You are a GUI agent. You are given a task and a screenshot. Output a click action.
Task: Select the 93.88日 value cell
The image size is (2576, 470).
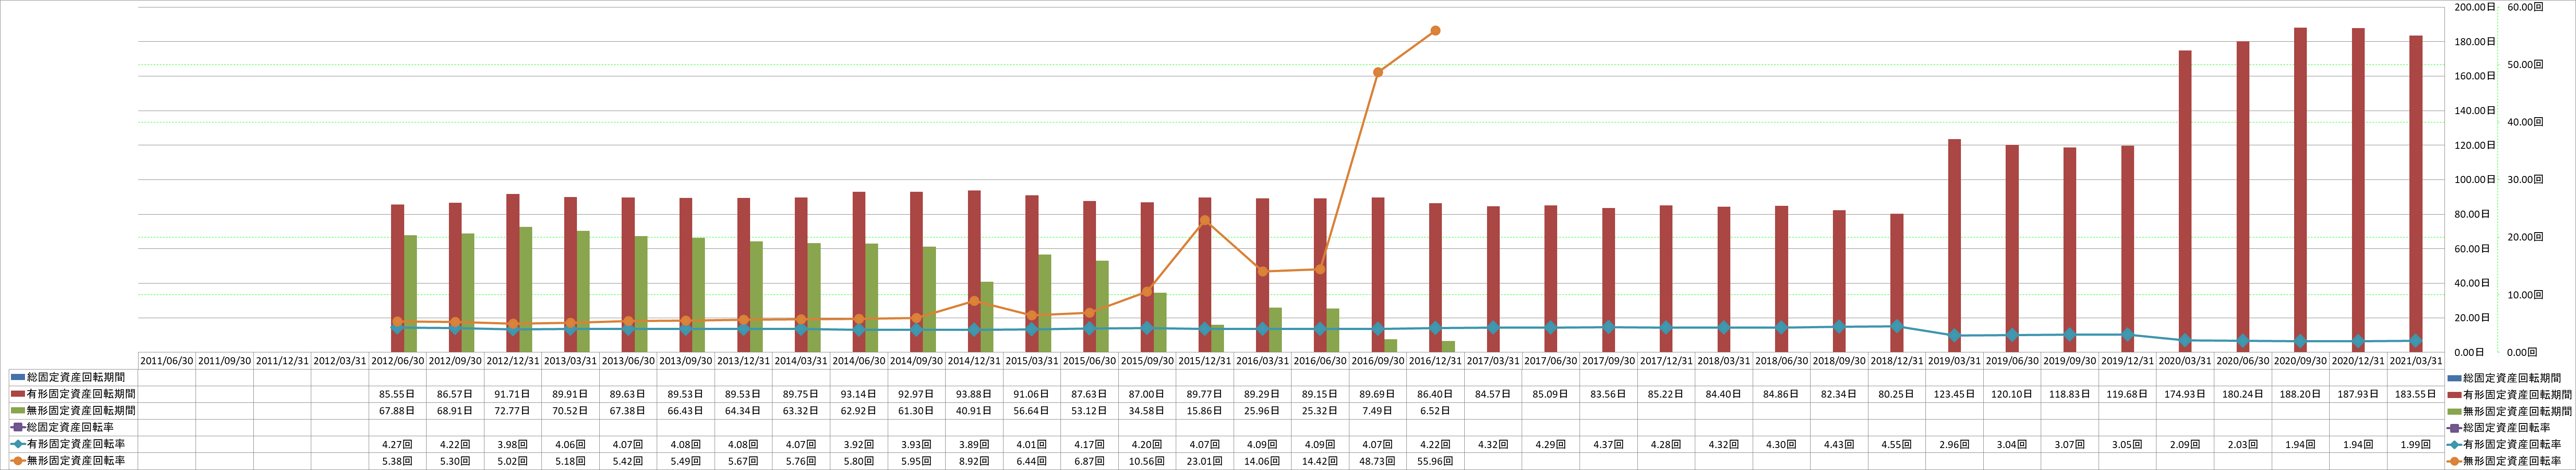point(975,394)
